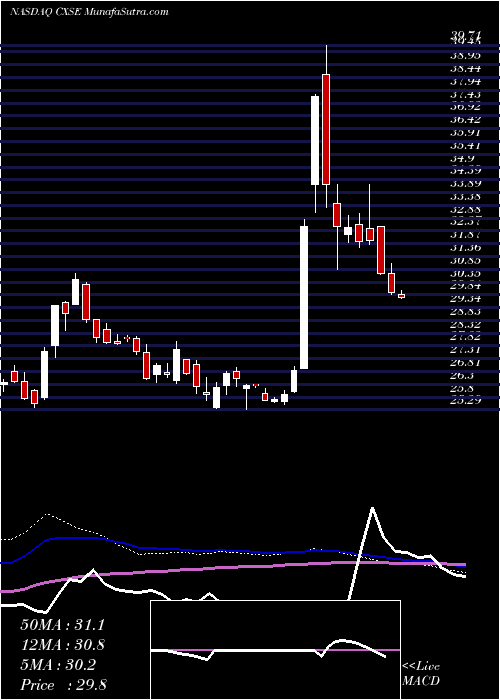Click the 5MA : 30.2 label
This screenshot has width=500, height=700.
[x=58, y=665]
